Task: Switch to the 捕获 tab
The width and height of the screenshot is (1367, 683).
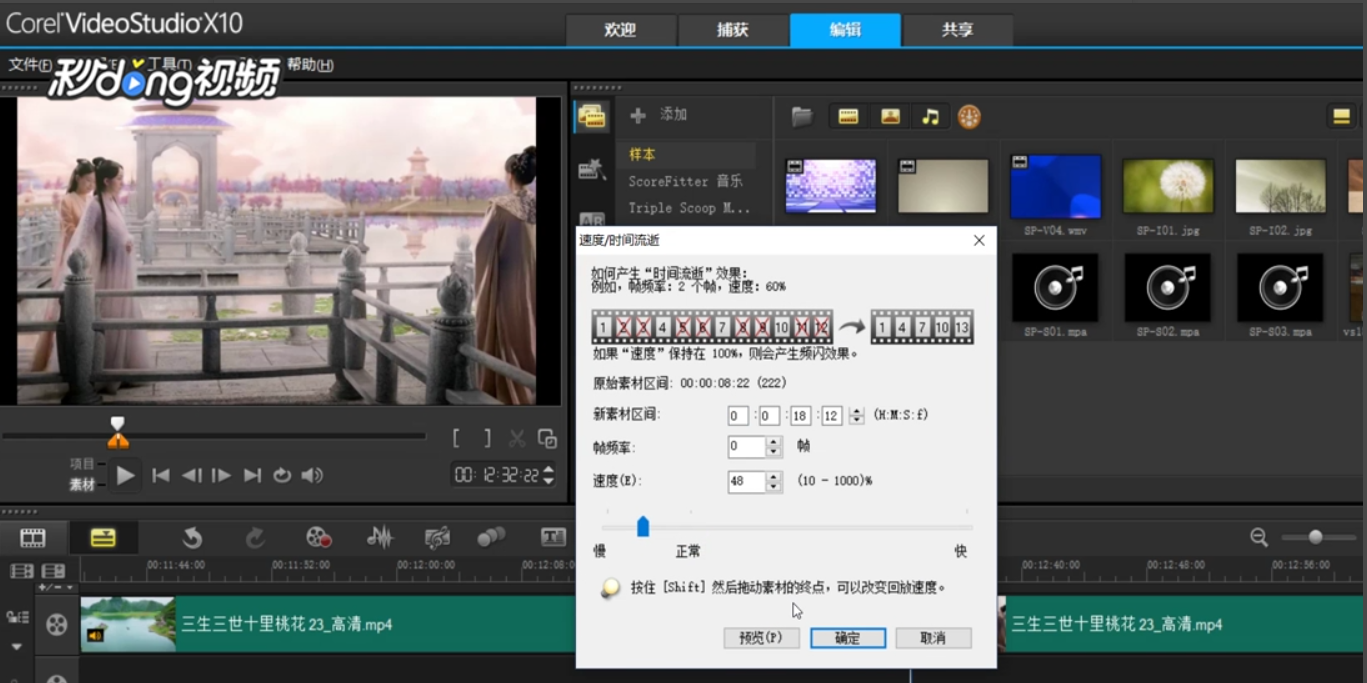Action: coord(733,30)
